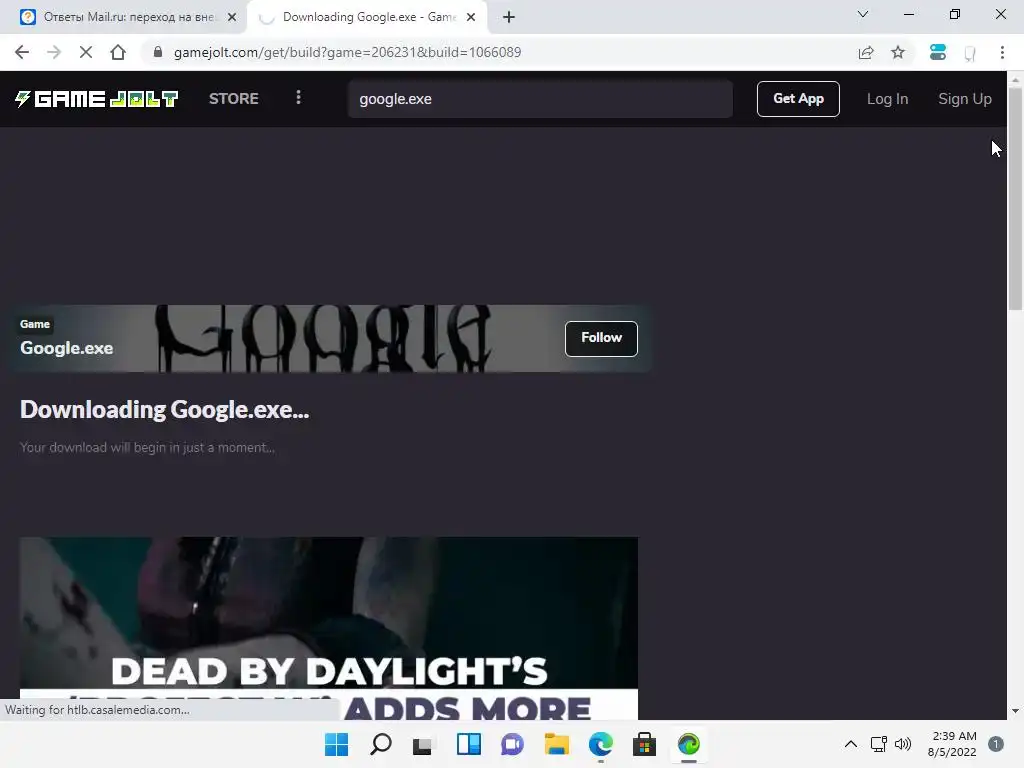Open Widgets from taskbar
This screenshot has height=768, width=1024.
pos(468,744)
